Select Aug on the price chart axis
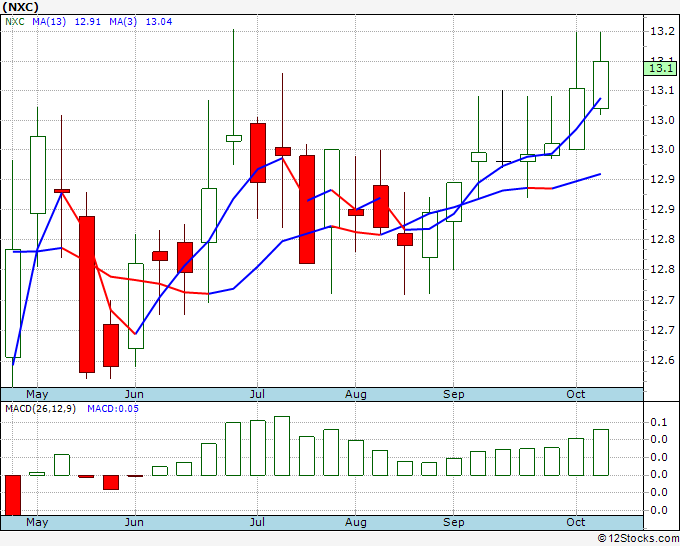Viewport: 680px width, 546px height. coord(356,394)
